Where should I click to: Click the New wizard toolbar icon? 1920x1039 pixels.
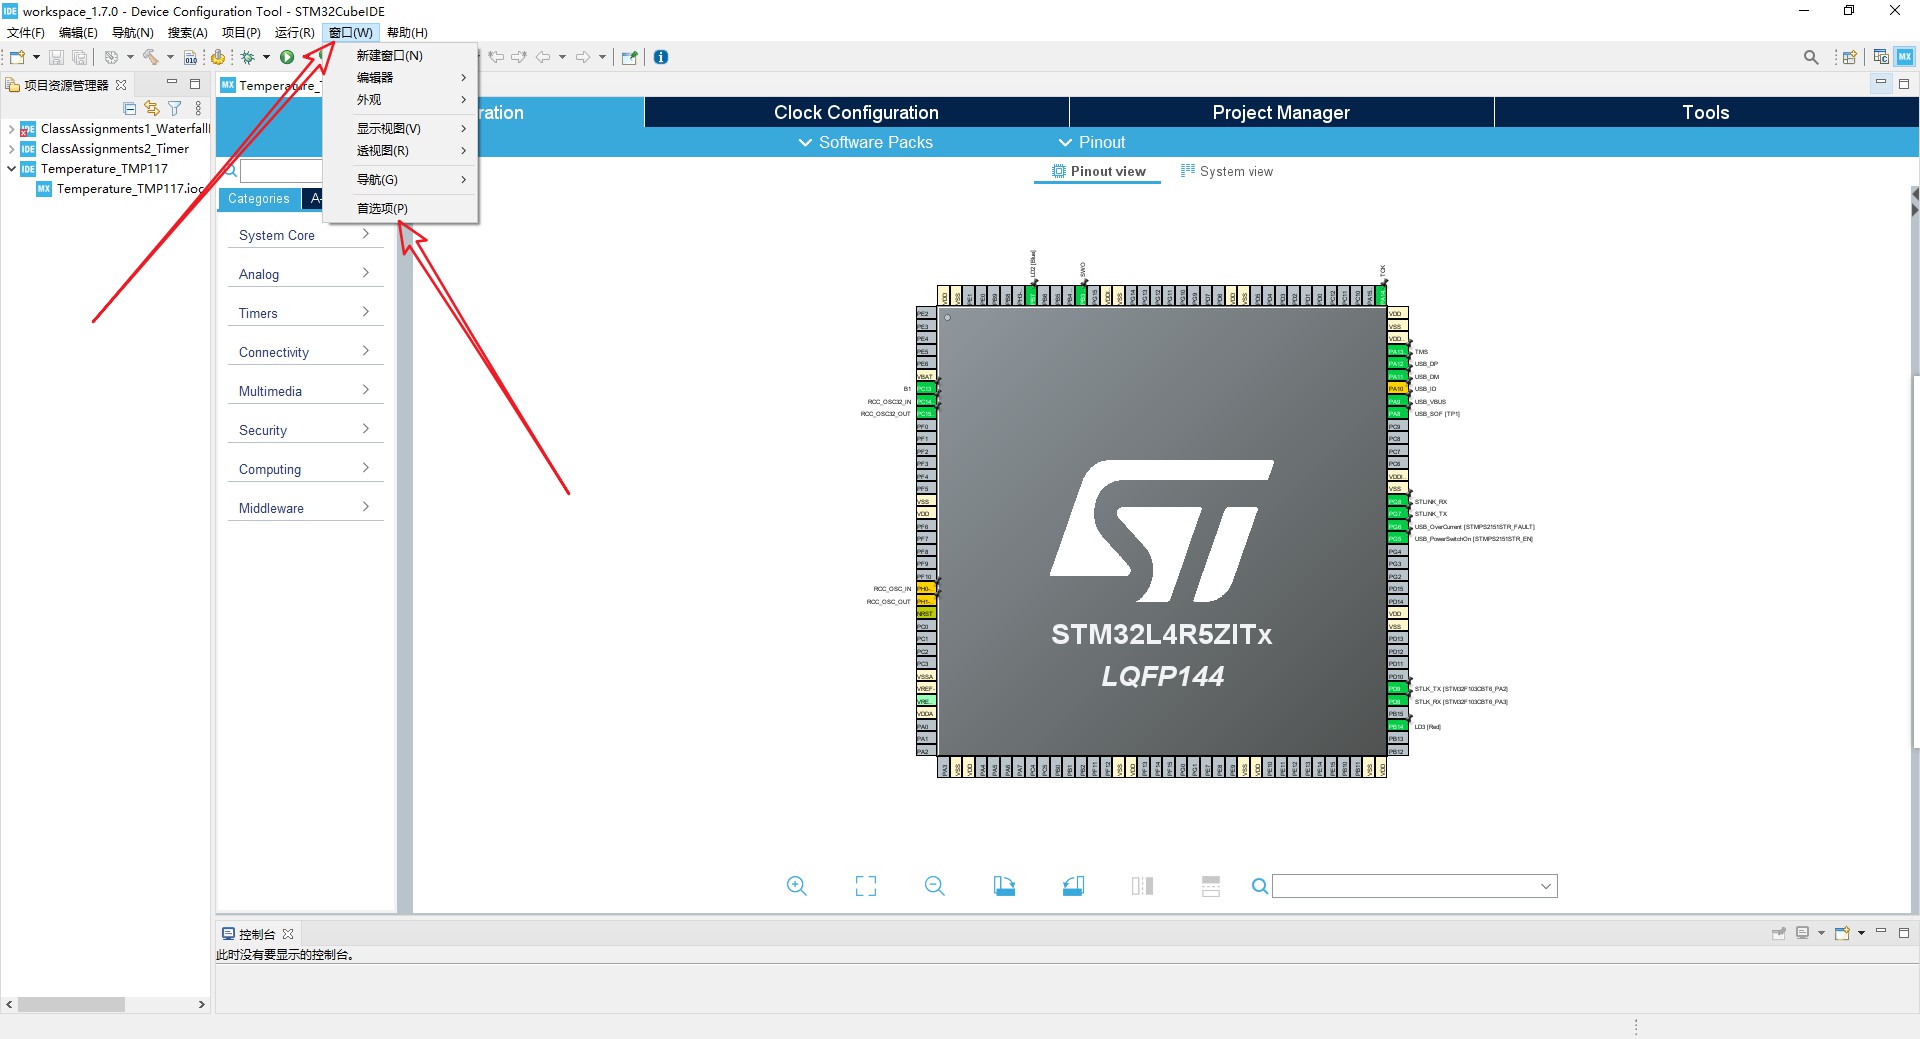17,57
